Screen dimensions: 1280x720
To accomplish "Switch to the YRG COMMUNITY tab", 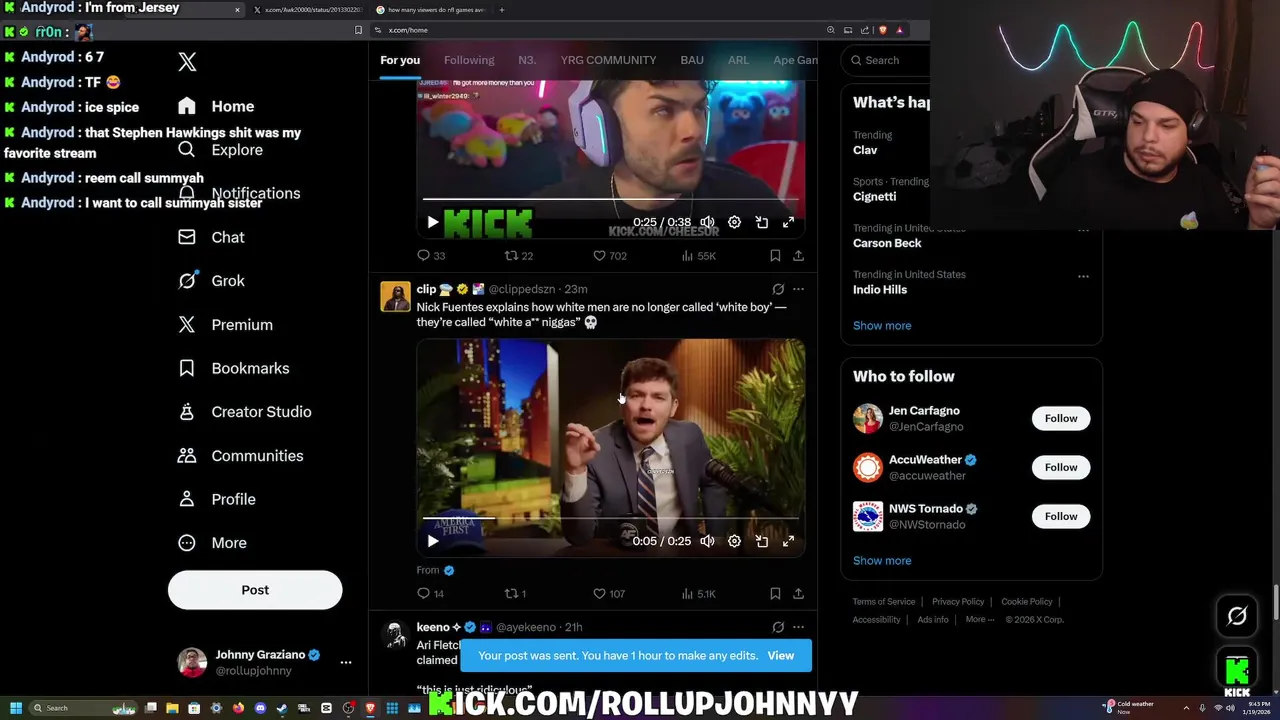I will 608,60.
